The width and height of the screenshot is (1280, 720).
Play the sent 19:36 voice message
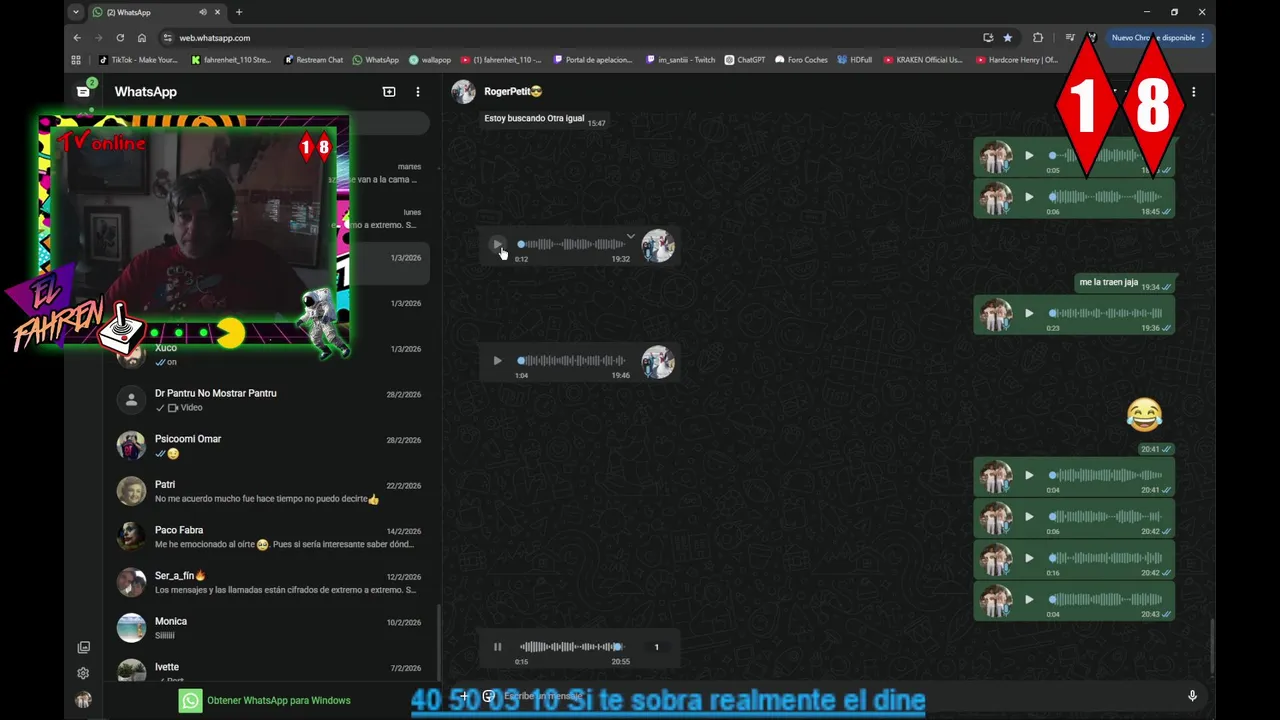1029,314
